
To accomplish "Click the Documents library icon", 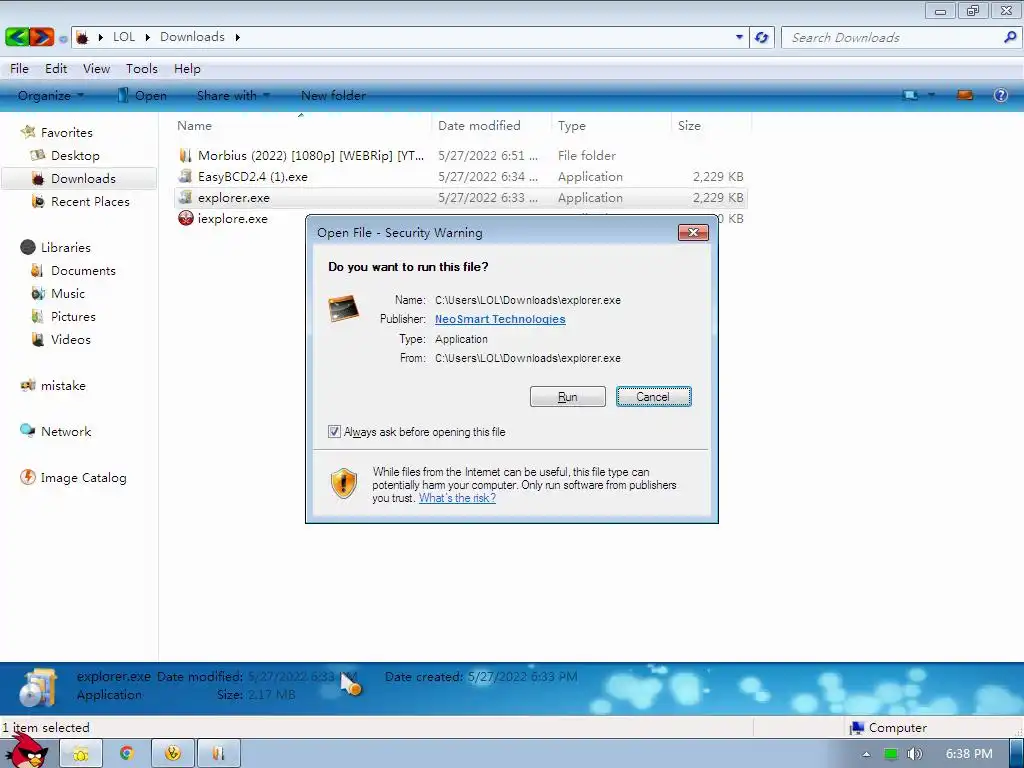I will pyautogui.click(x=37, y=270).
